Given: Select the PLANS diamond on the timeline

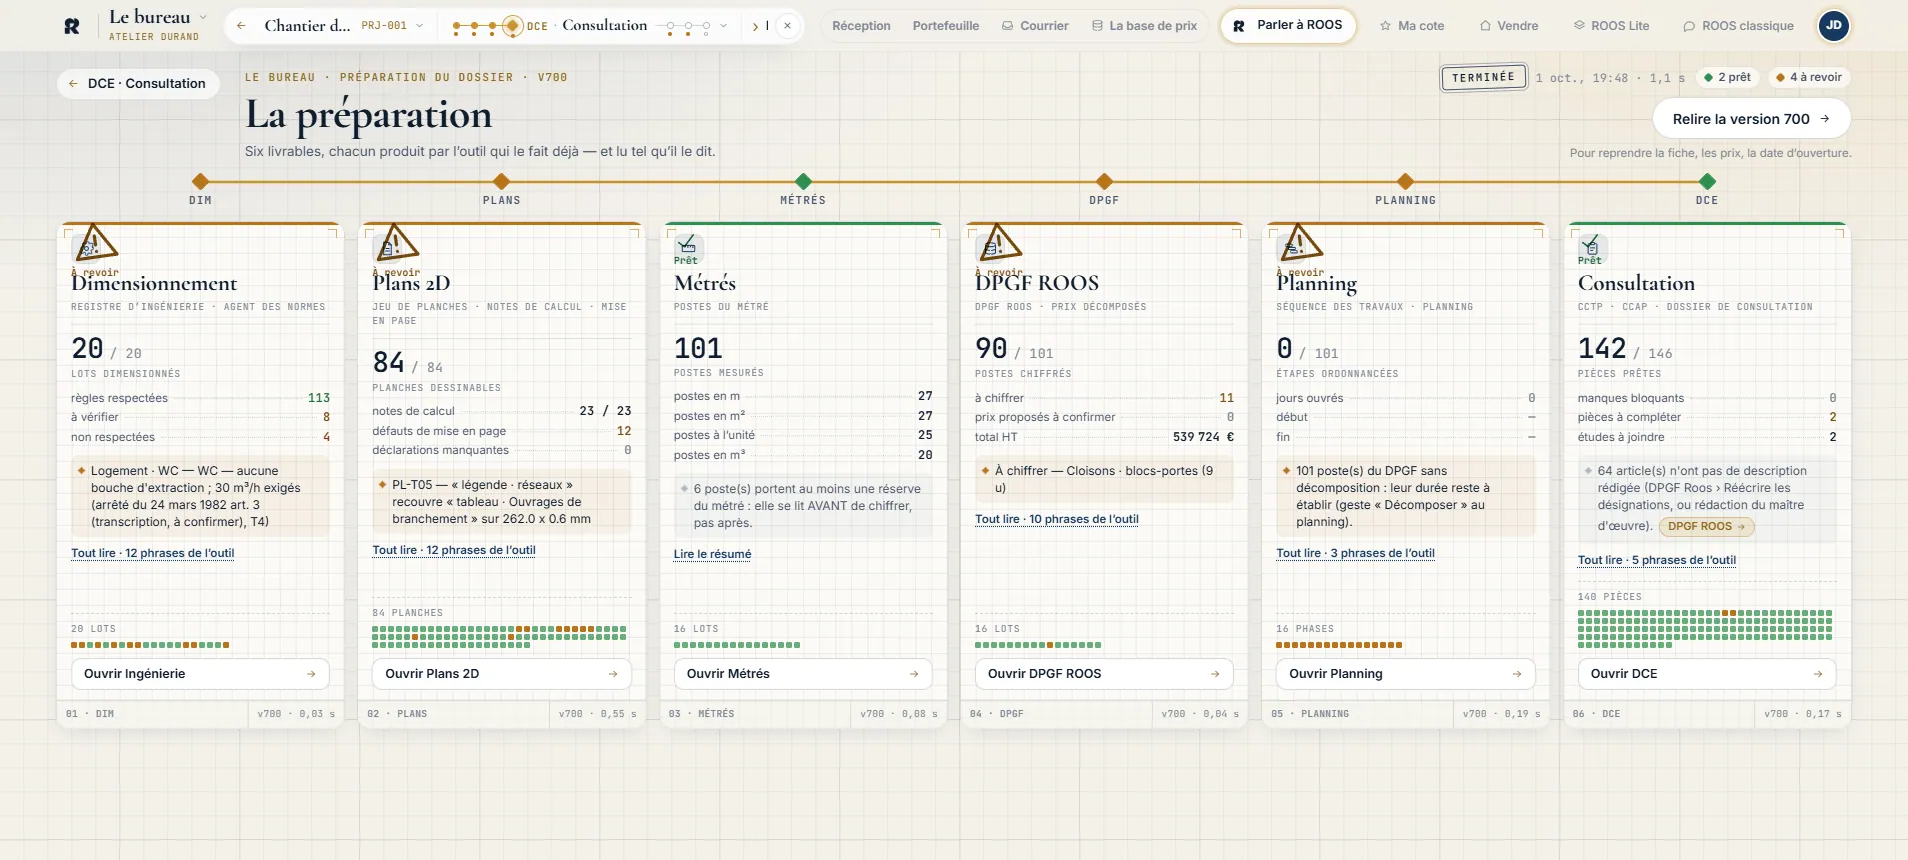Looking at the screenshot, I should coord(502,181).
